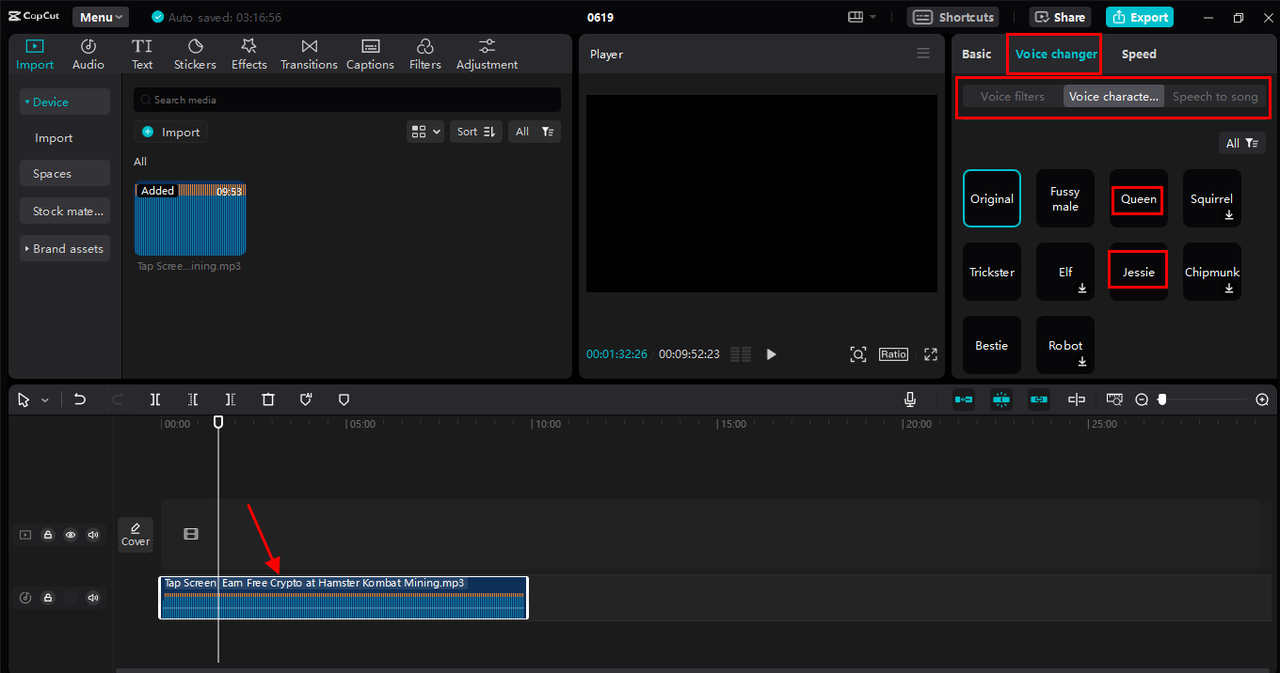This screenshot has width=1280, height=673.
Task: Select the Voice characters sub-tab
Action: click(1114, 96)
